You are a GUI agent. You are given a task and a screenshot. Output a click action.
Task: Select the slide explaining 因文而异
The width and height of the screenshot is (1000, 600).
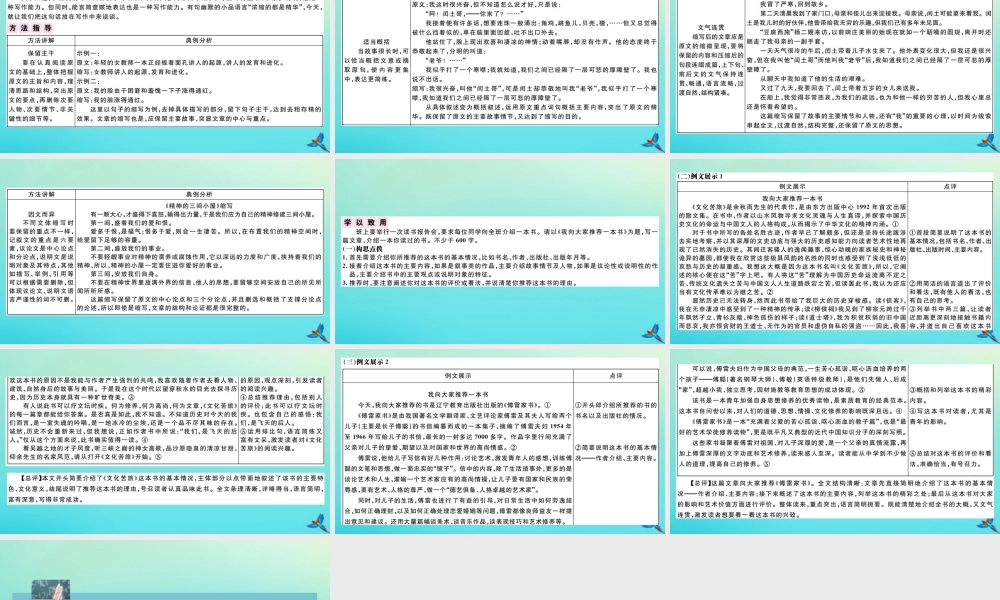[165, 251]
